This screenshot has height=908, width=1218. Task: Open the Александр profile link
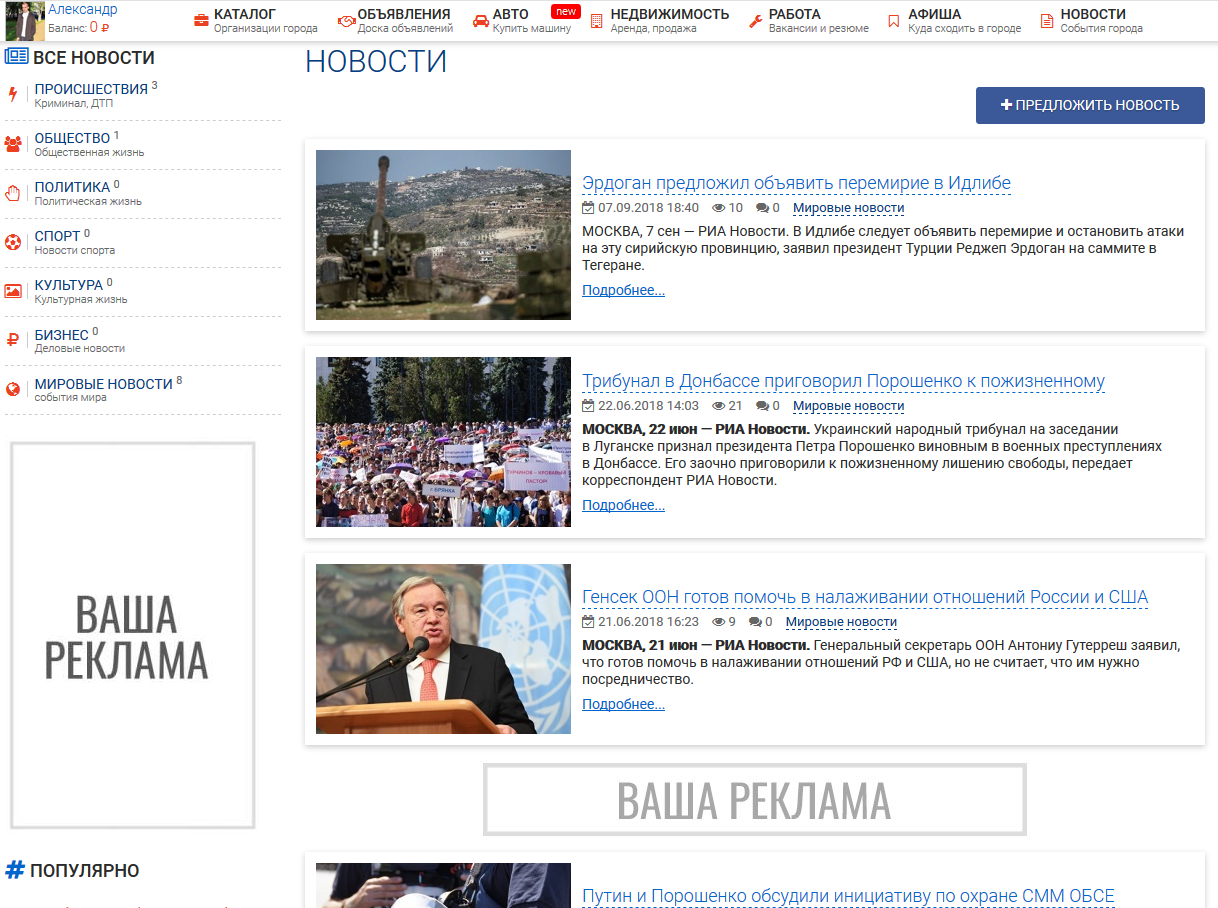pyautogui.click(x=82, y=9)
